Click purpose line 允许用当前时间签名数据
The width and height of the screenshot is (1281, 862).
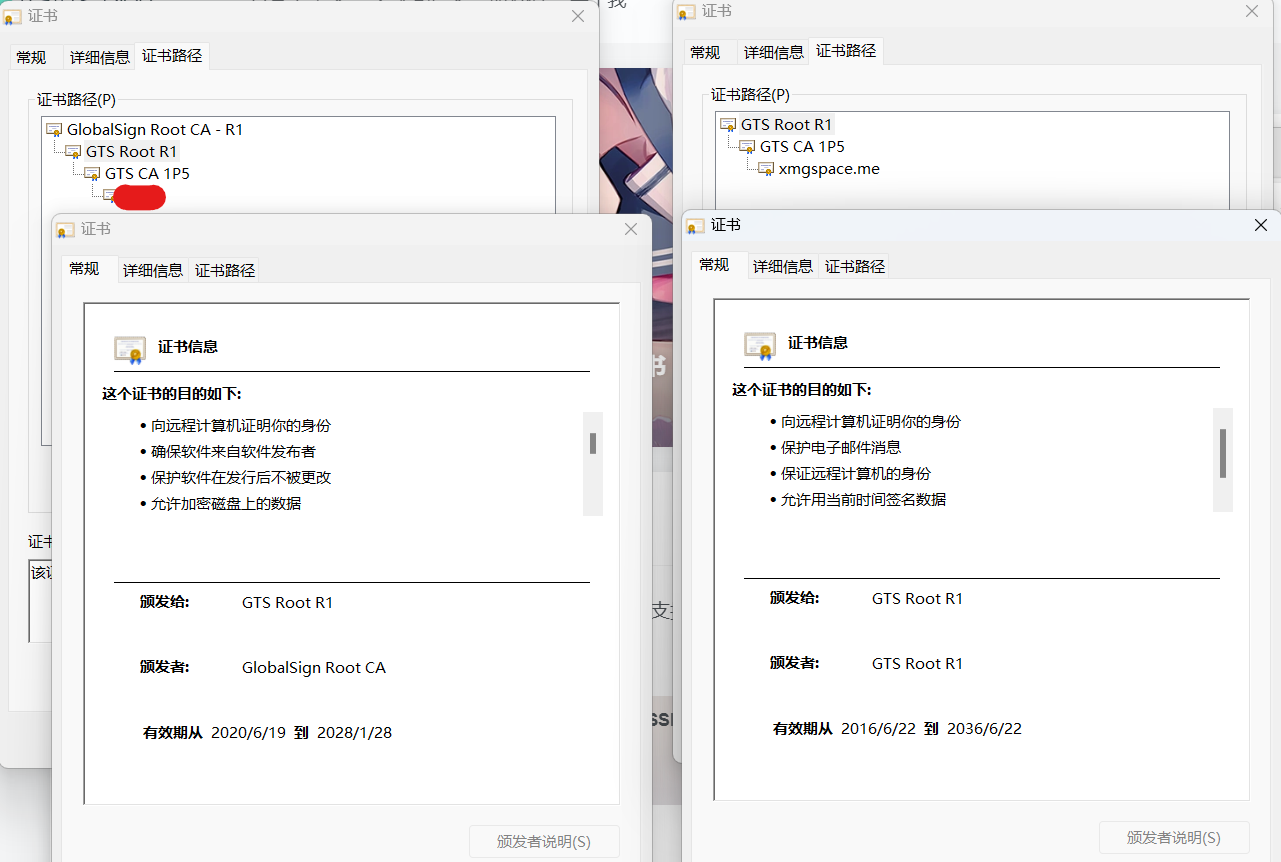(863, 500)
